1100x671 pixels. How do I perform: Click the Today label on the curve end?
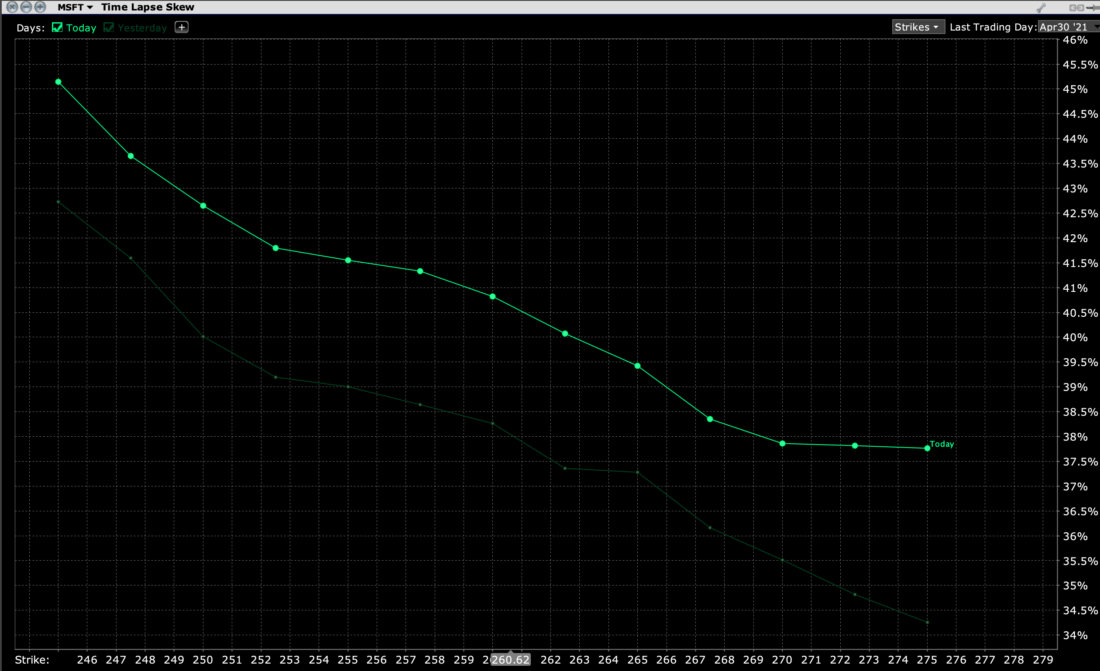click(x=942, y=443)
